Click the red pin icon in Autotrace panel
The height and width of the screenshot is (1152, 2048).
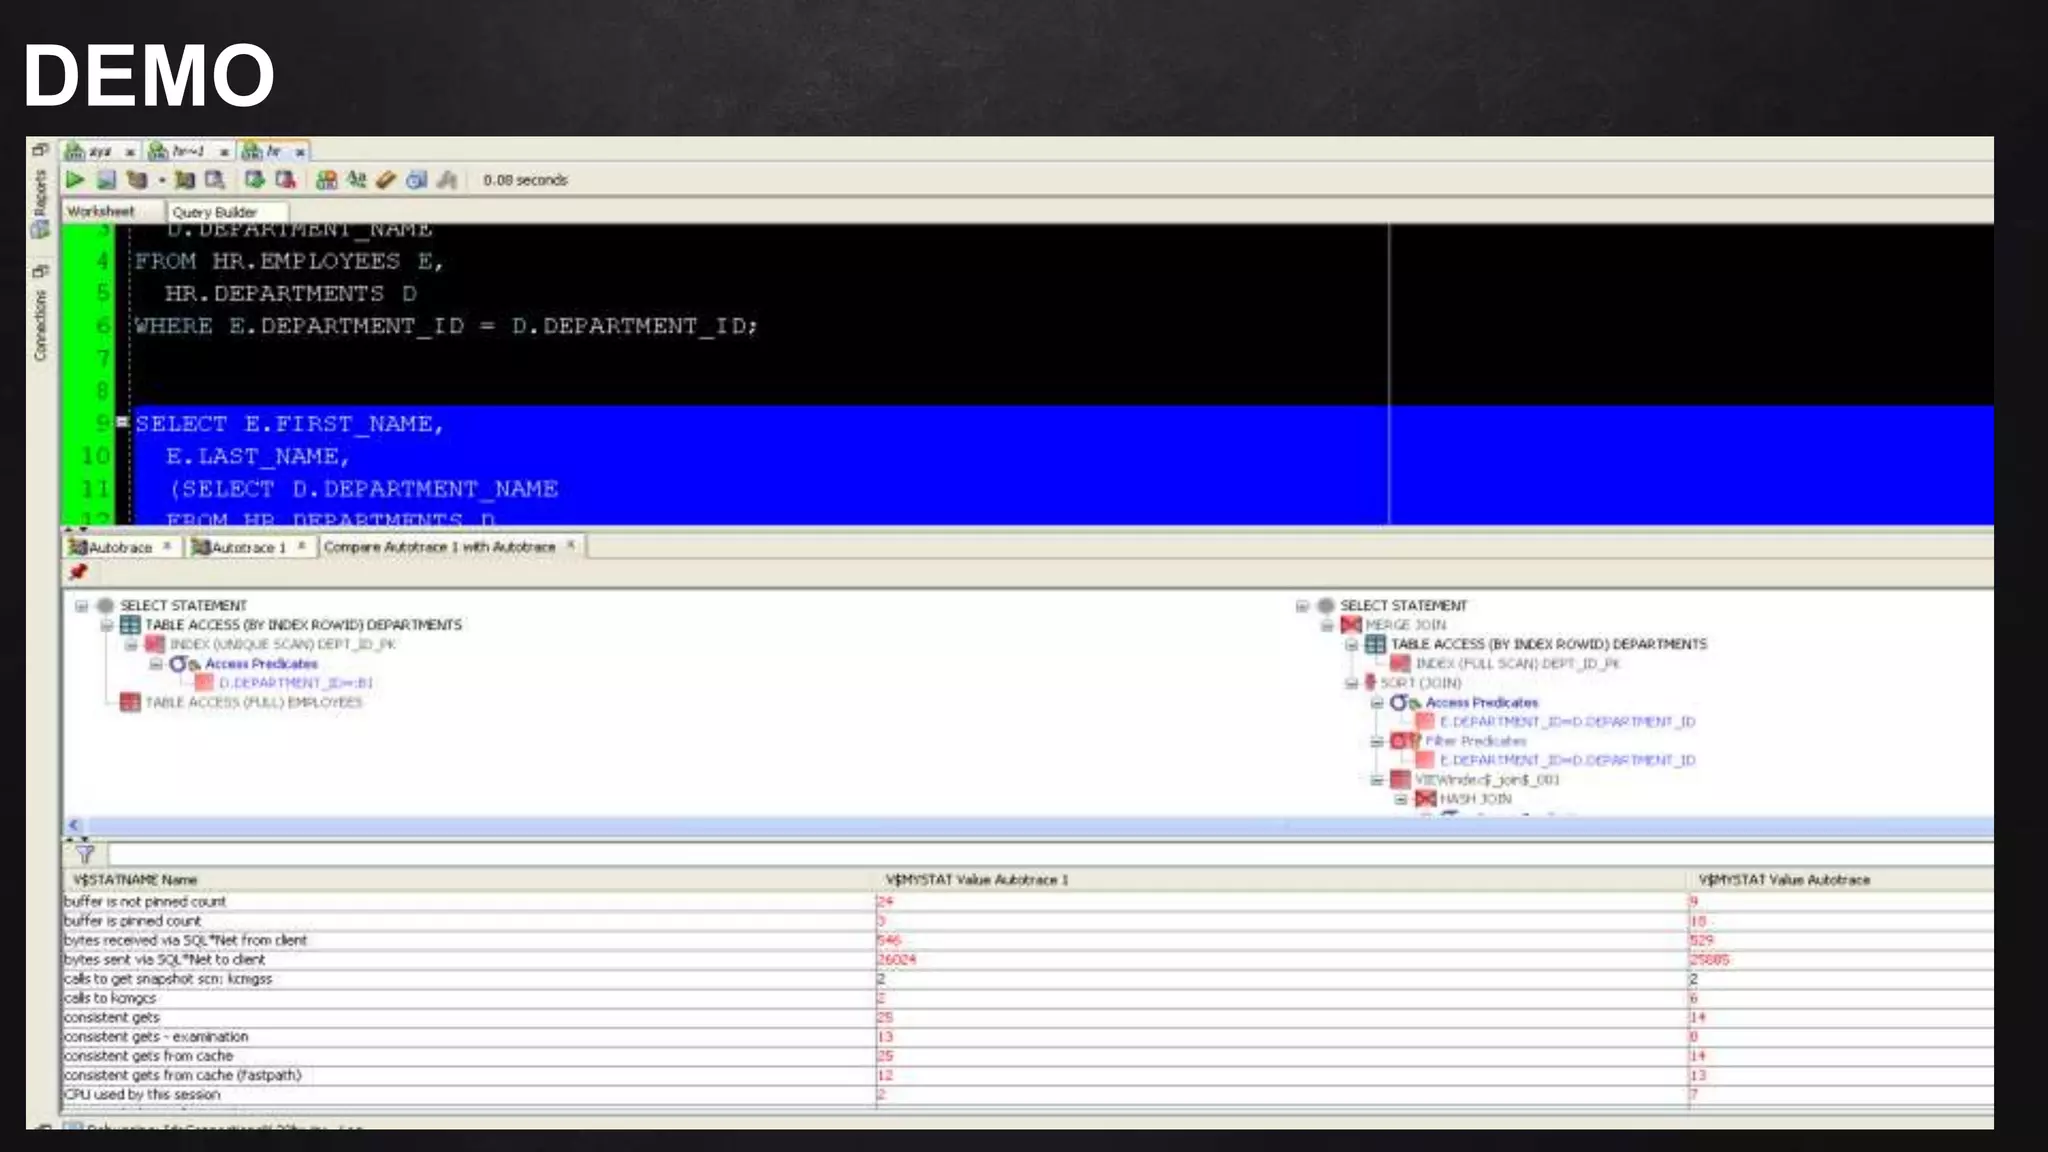[78, 572]
